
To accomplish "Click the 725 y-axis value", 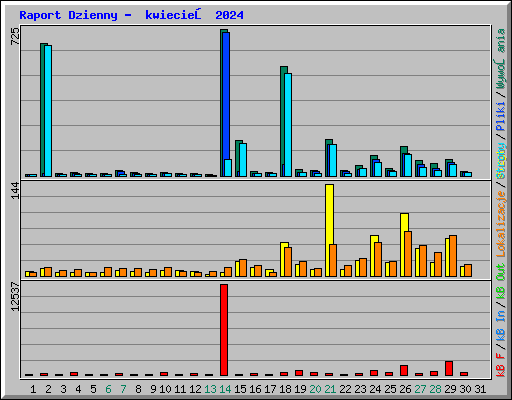I will coord(15,36).
